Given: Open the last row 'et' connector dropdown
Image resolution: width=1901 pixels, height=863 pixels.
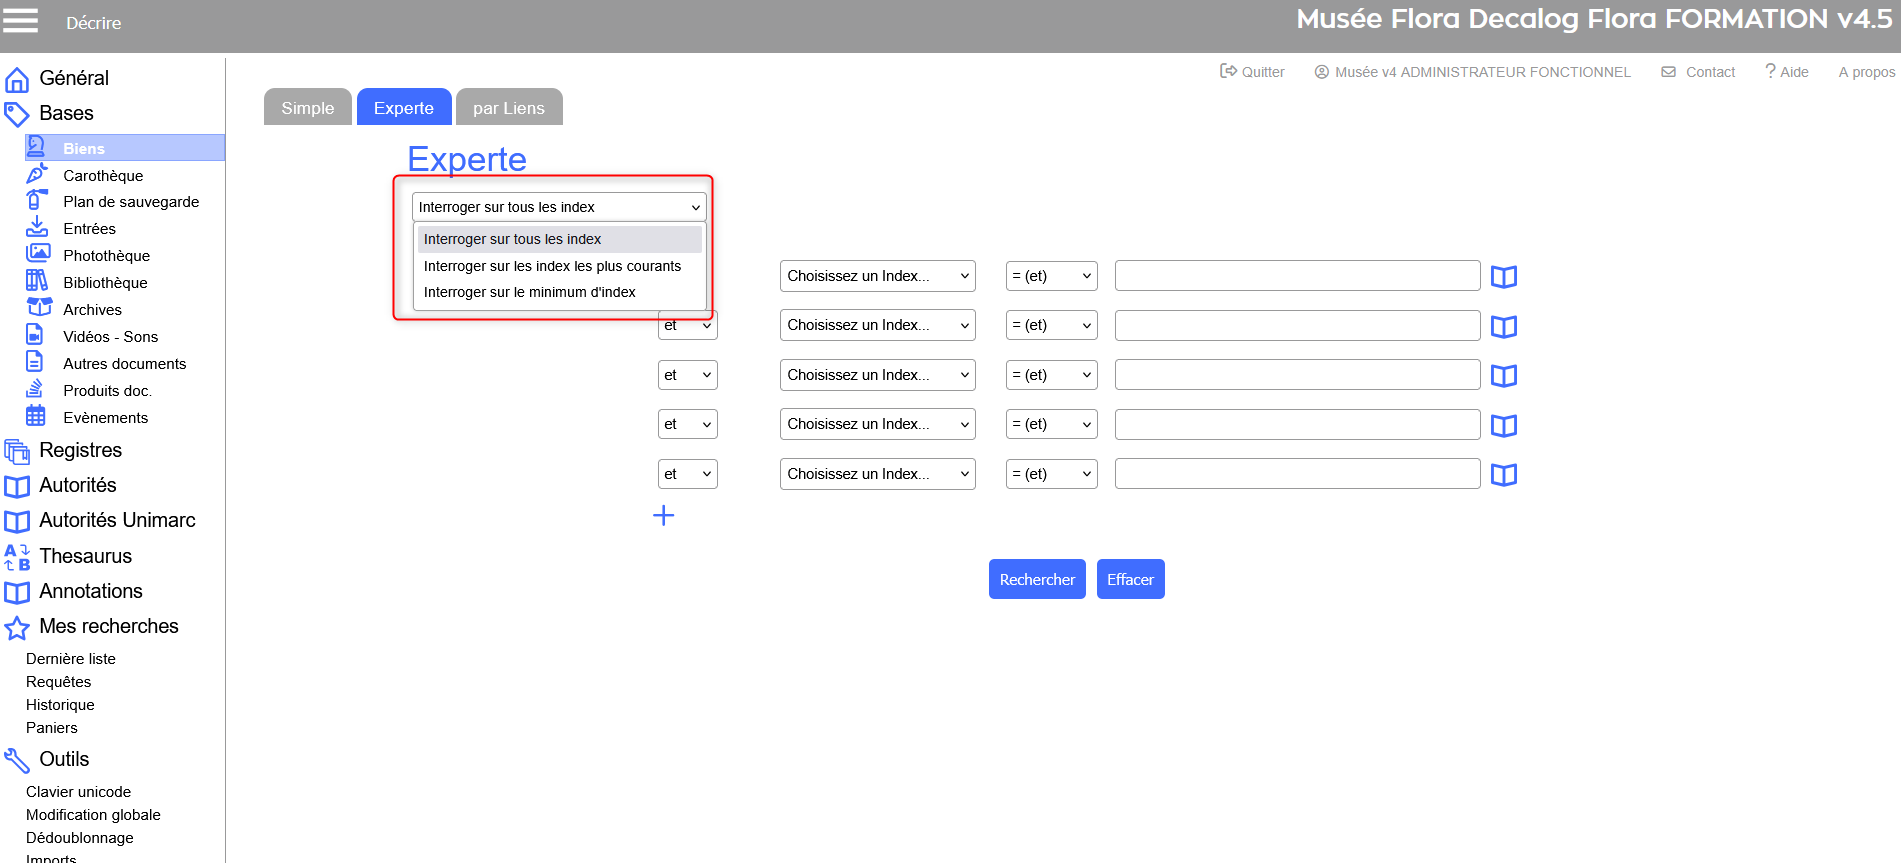Looking at the screenshot, I should 687,474.
